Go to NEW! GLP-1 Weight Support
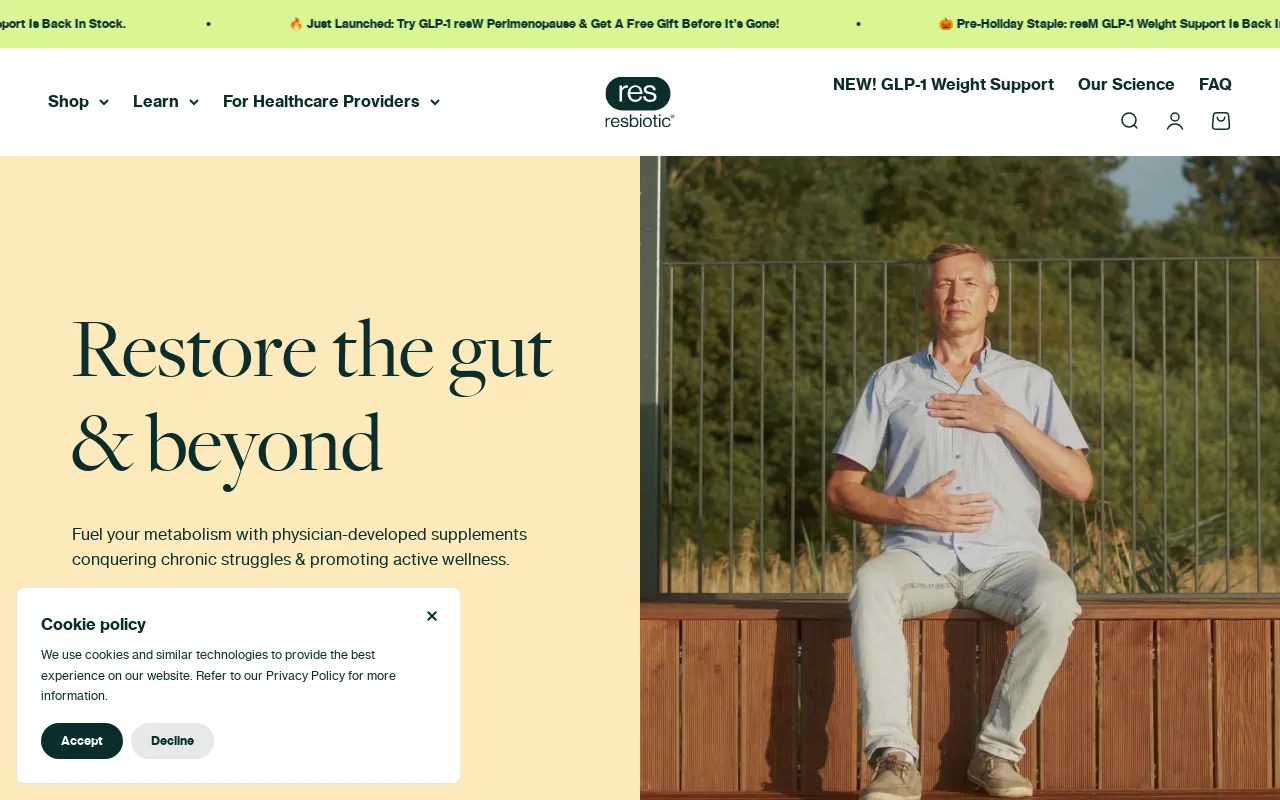The height and width of the screenshot is (800, 1280). (x=943, y=84)
